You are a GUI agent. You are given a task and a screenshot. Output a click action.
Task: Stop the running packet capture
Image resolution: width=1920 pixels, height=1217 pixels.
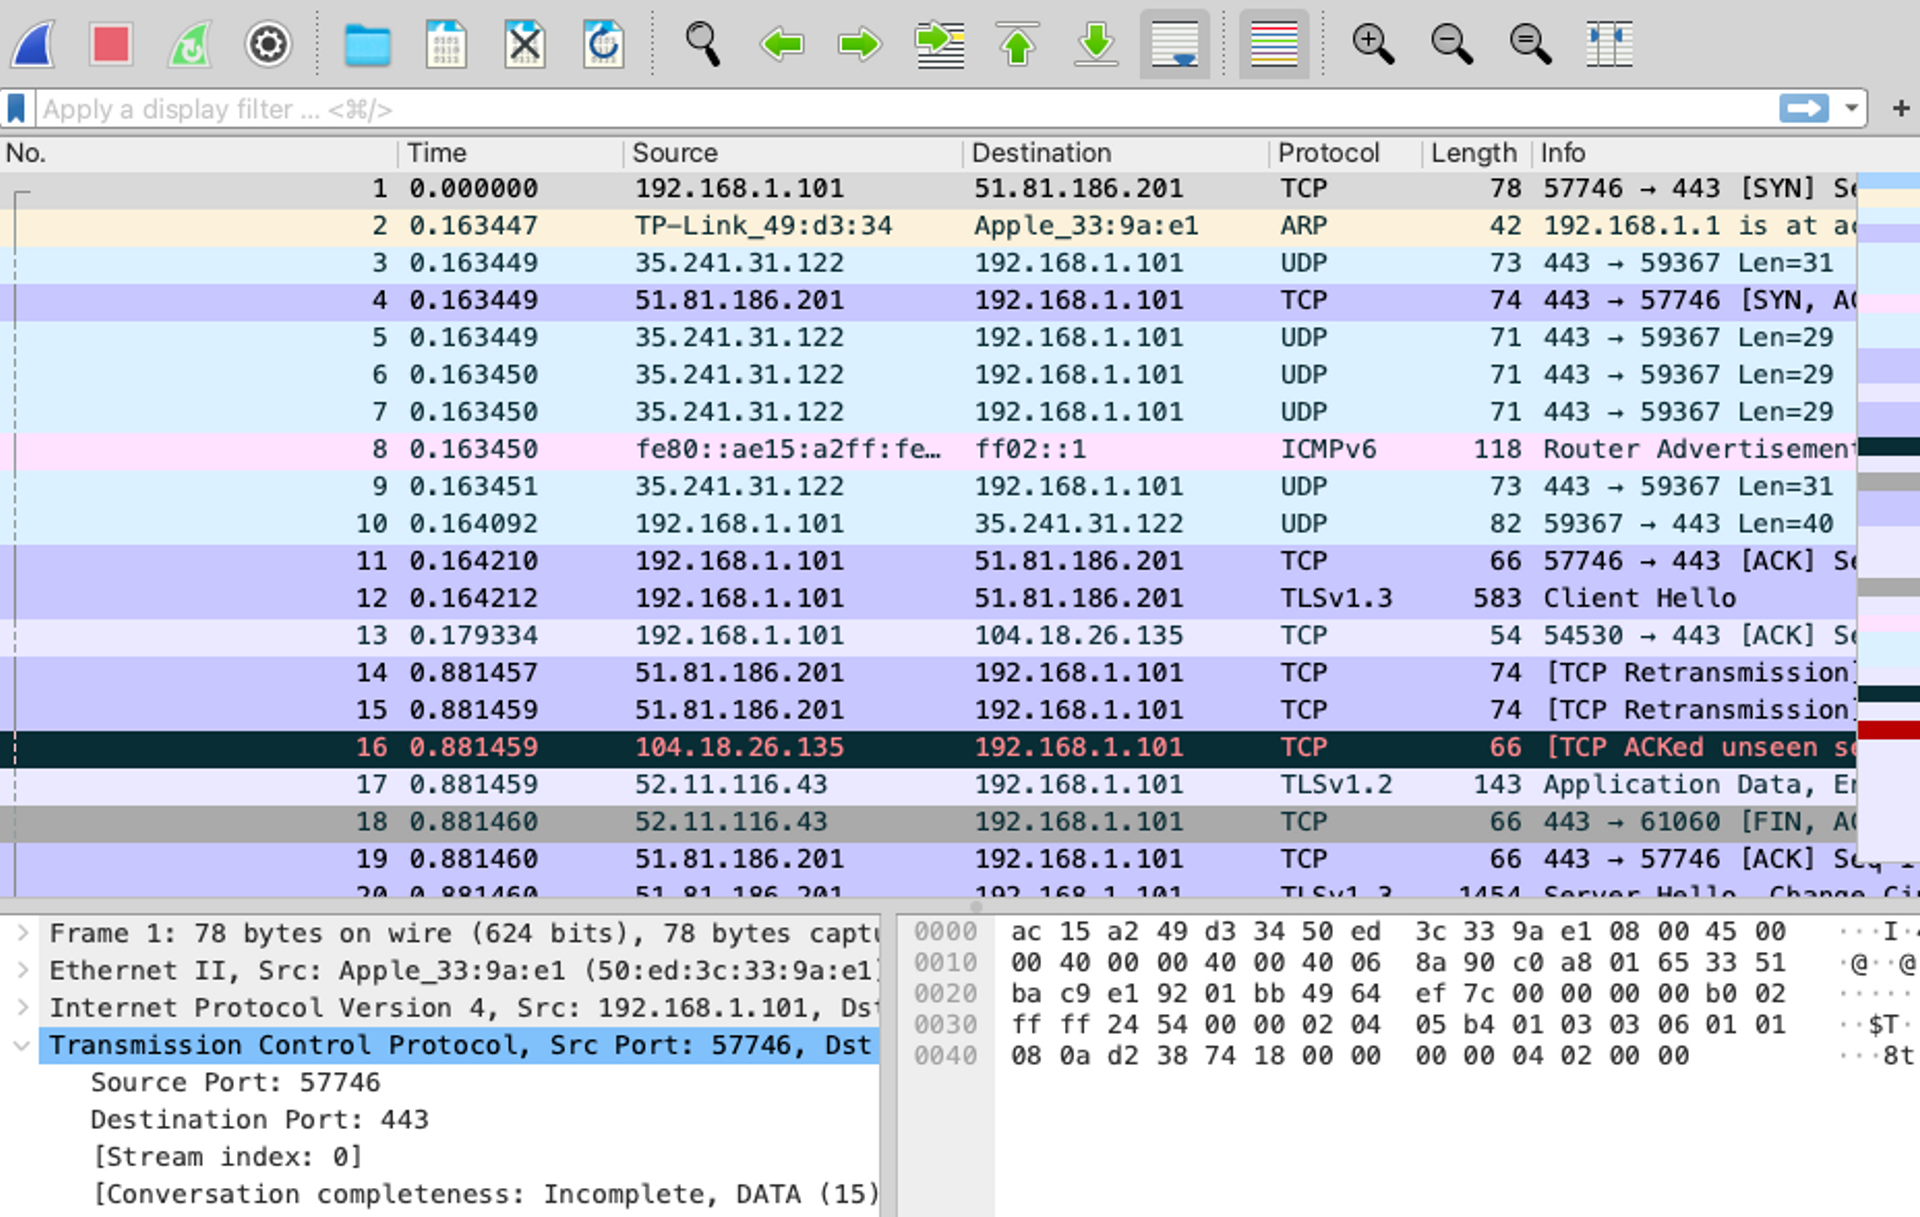pos(110,44)
